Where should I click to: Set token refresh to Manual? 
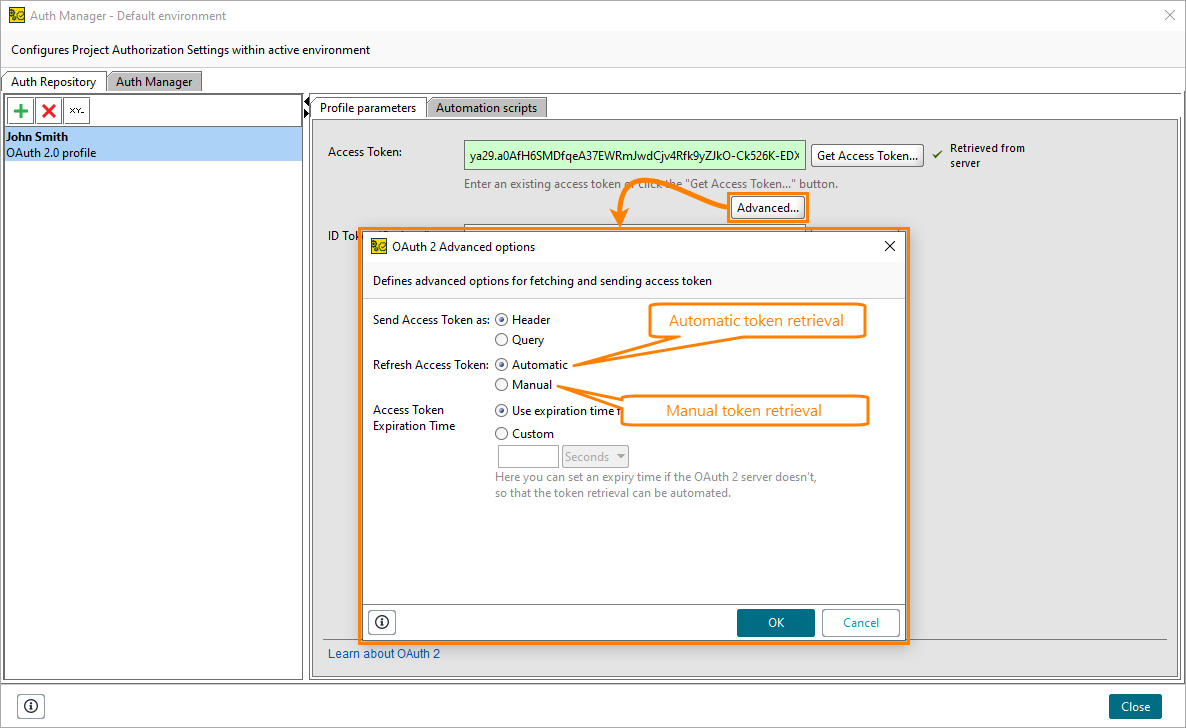click(x=501, y=384)
